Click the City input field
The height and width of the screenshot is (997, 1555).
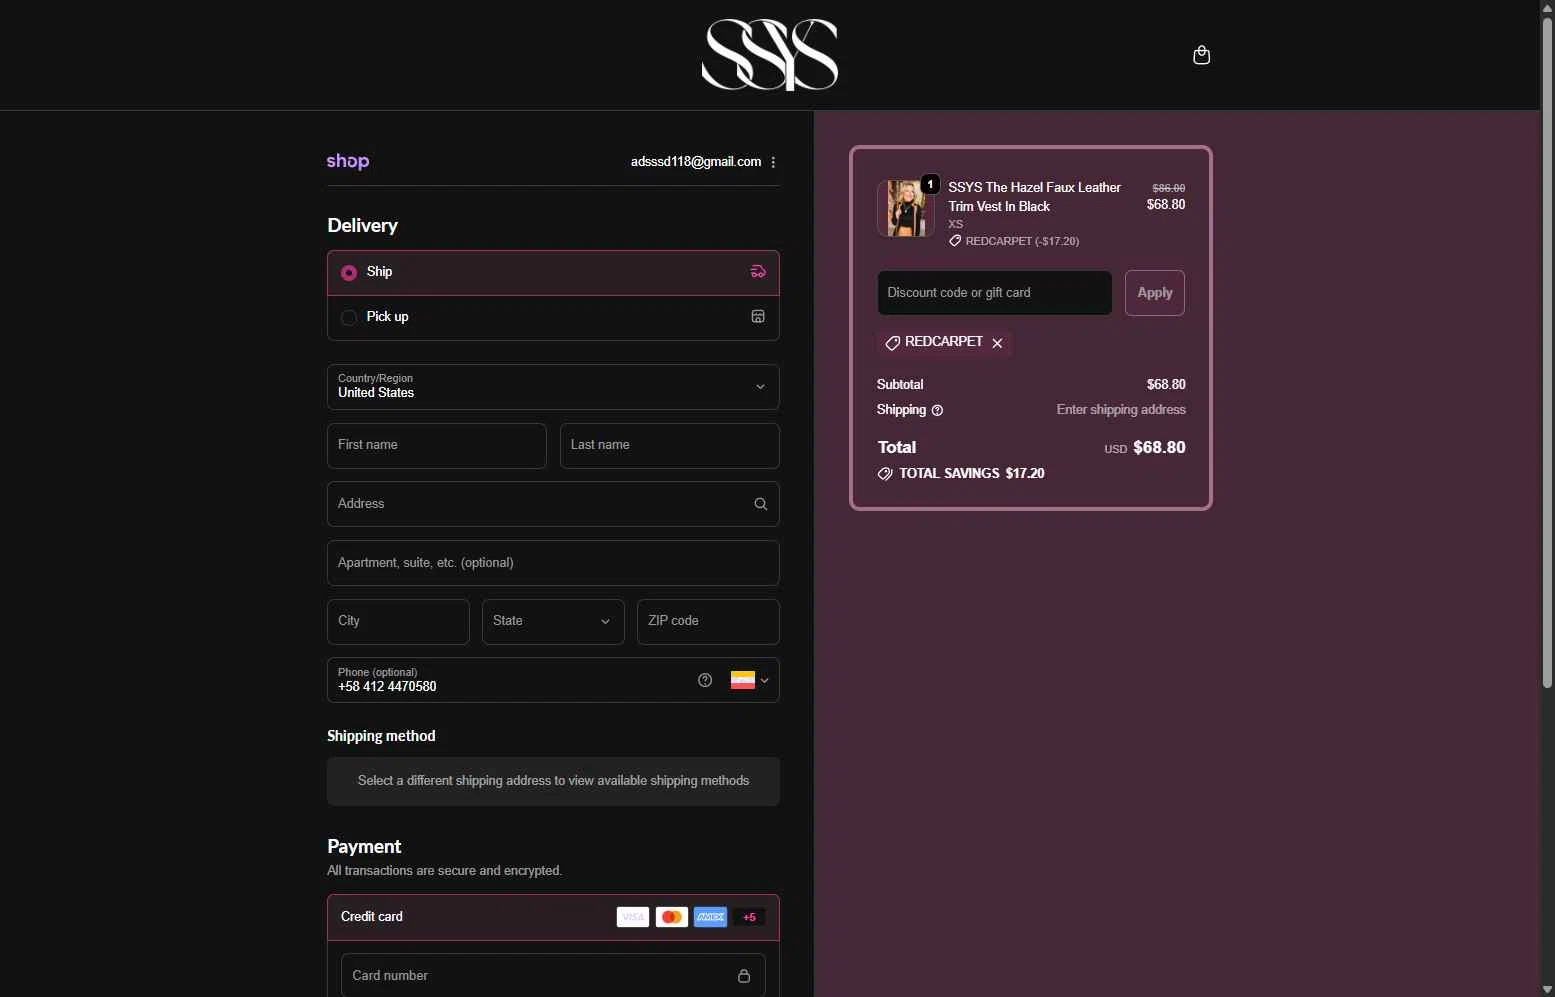pos(398,622)
